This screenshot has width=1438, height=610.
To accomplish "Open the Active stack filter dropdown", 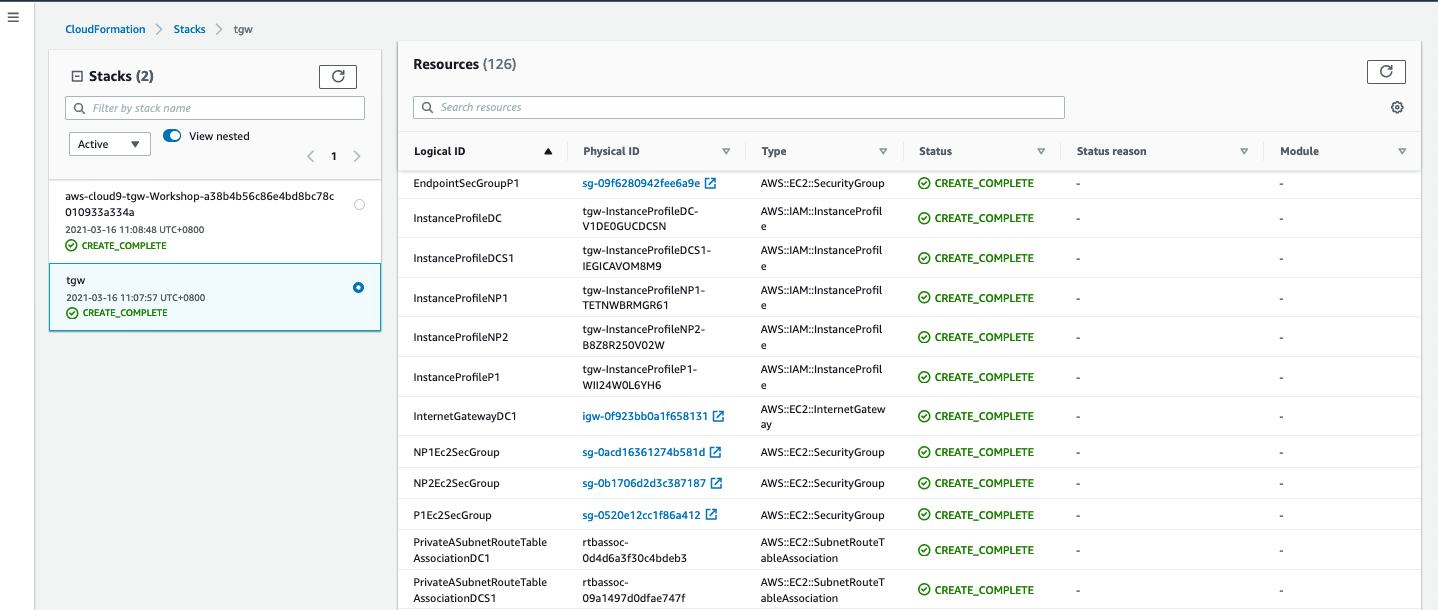I will [109, 144].
